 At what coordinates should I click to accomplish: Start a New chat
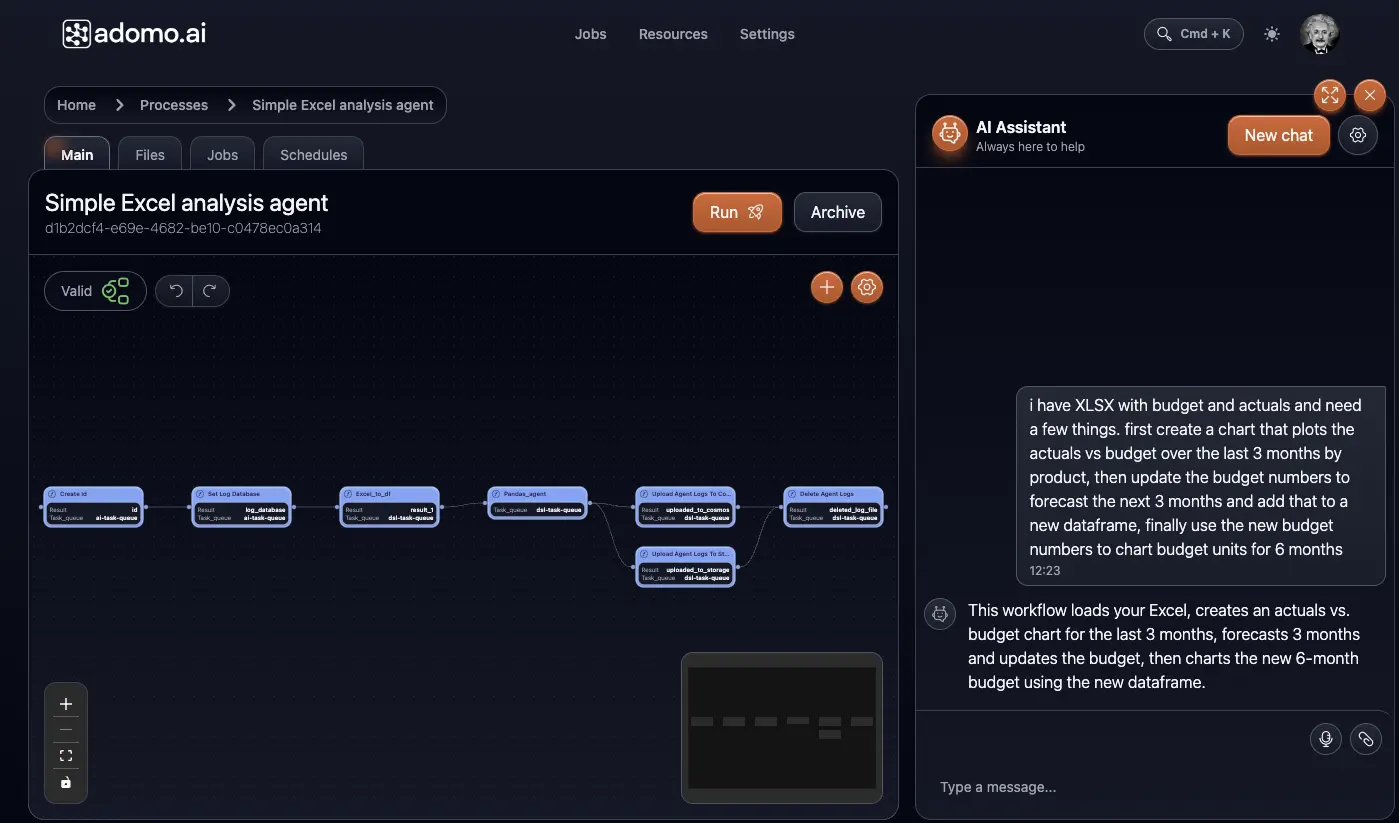pyautogui.click(x=1278, y=135)
